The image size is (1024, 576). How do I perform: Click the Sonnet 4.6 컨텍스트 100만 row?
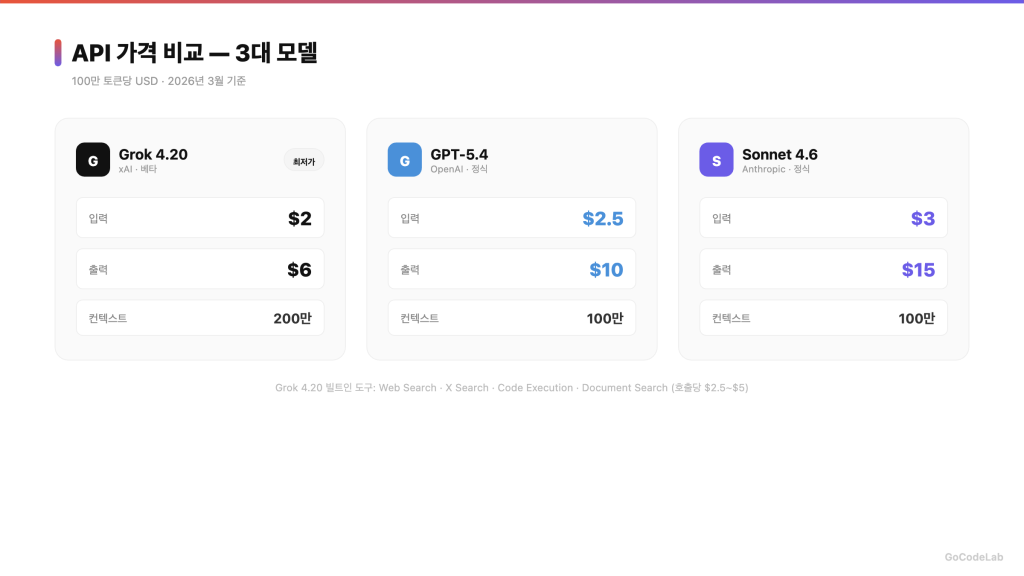tap(823, 318)
